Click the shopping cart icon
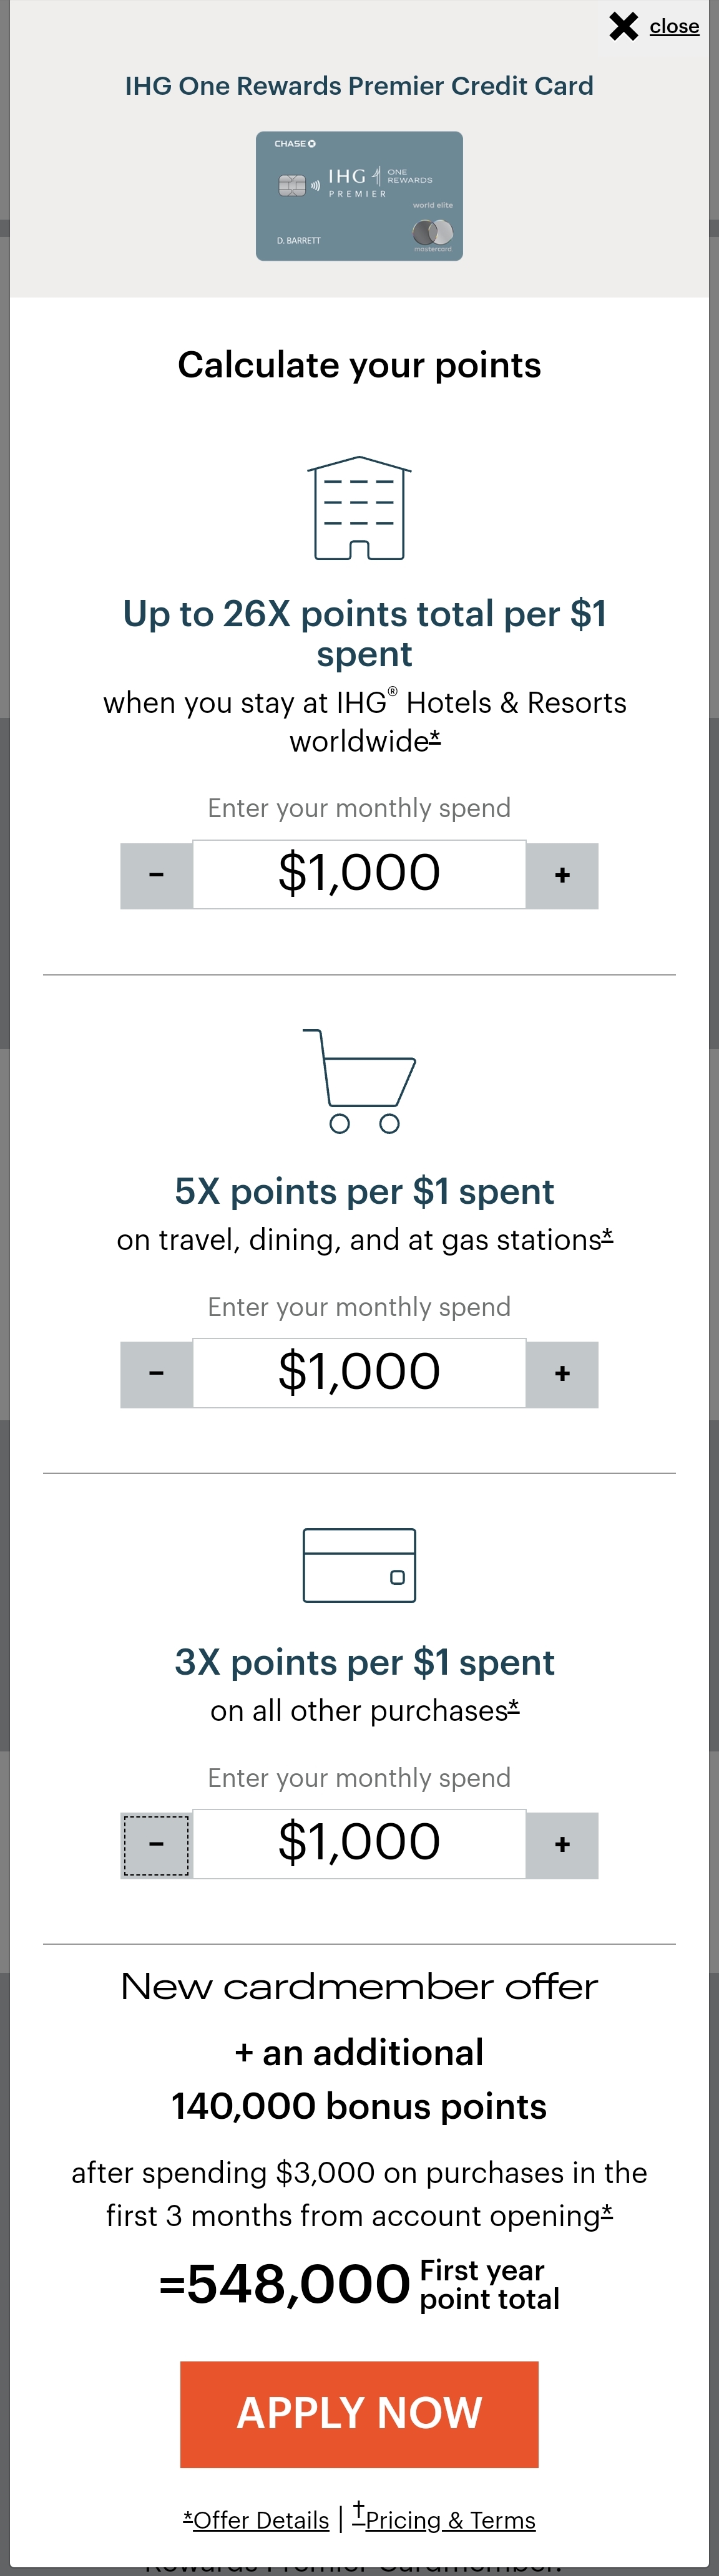The image size is (719, 2576). tap(359, 1081)
